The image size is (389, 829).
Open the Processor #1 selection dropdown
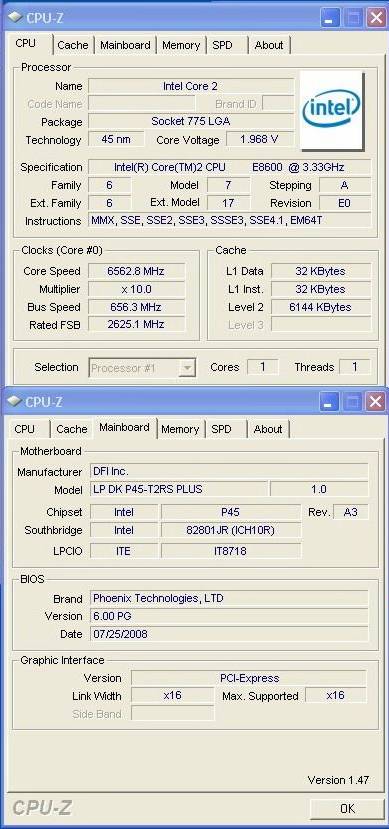(x=187, y=367)
